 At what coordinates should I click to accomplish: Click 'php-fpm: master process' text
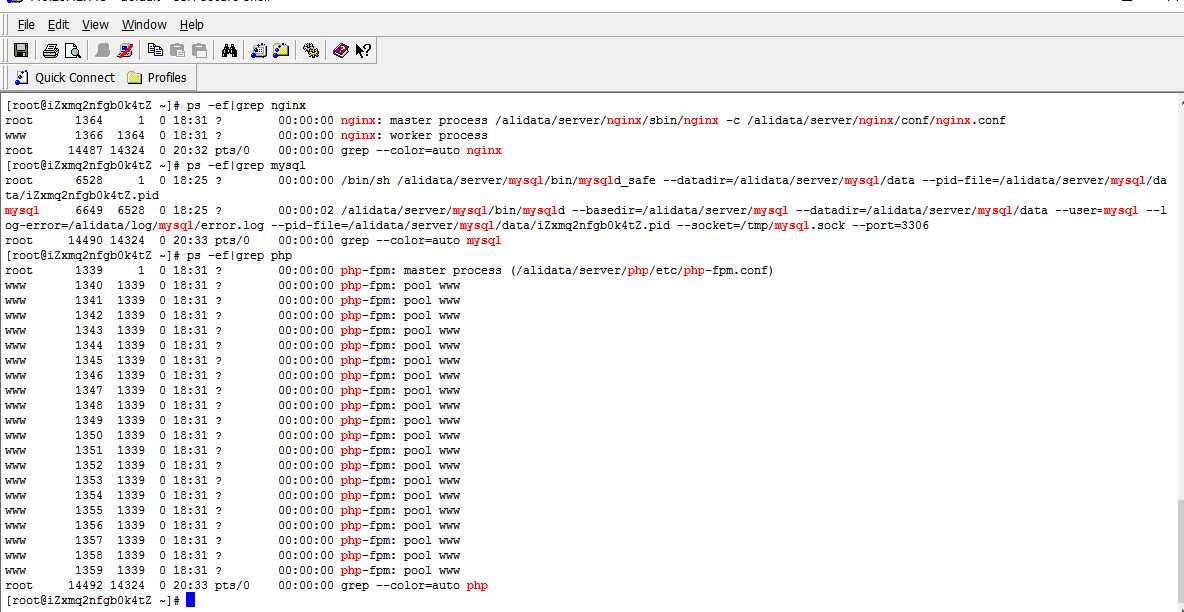[421, 270]
